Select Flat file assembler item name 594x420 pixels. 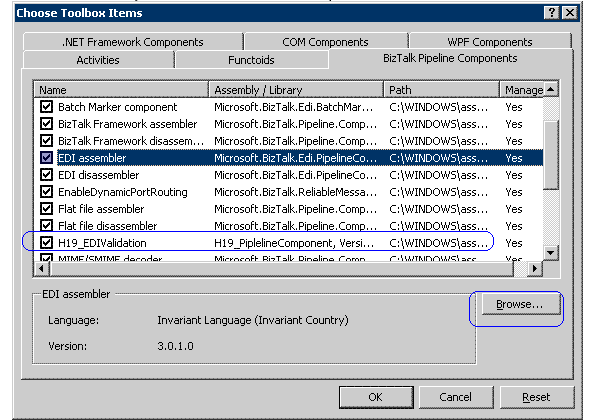(x=101, y=209)
